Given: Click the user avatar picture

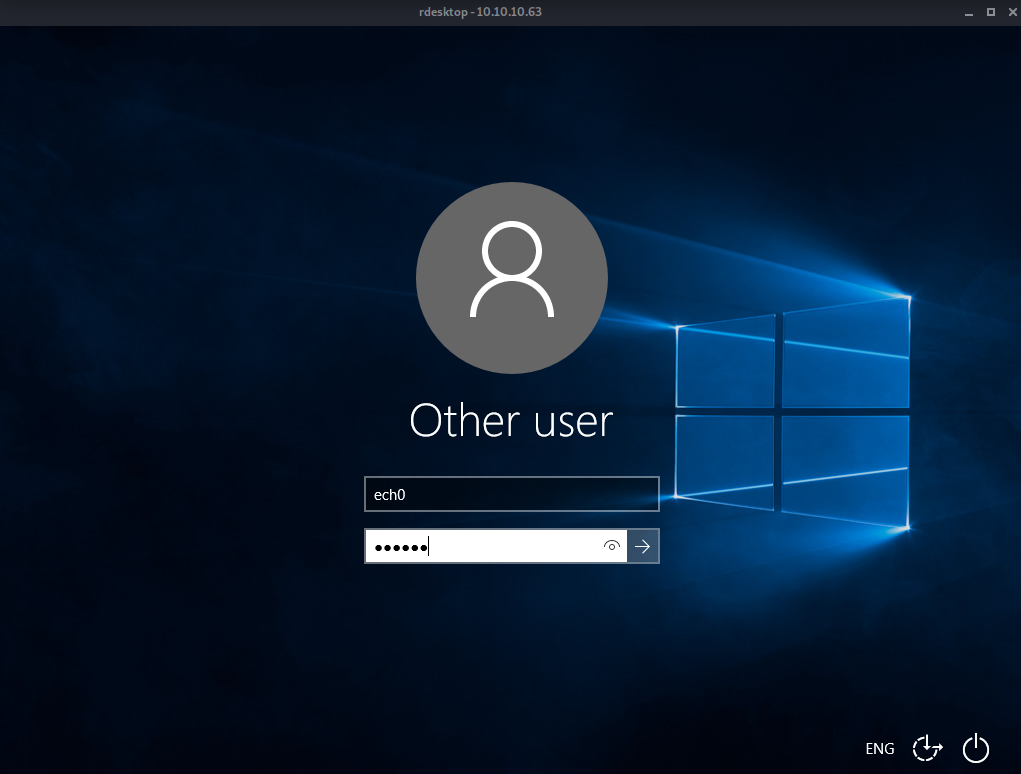Looking at the screenshot, I should pos(512,278).
